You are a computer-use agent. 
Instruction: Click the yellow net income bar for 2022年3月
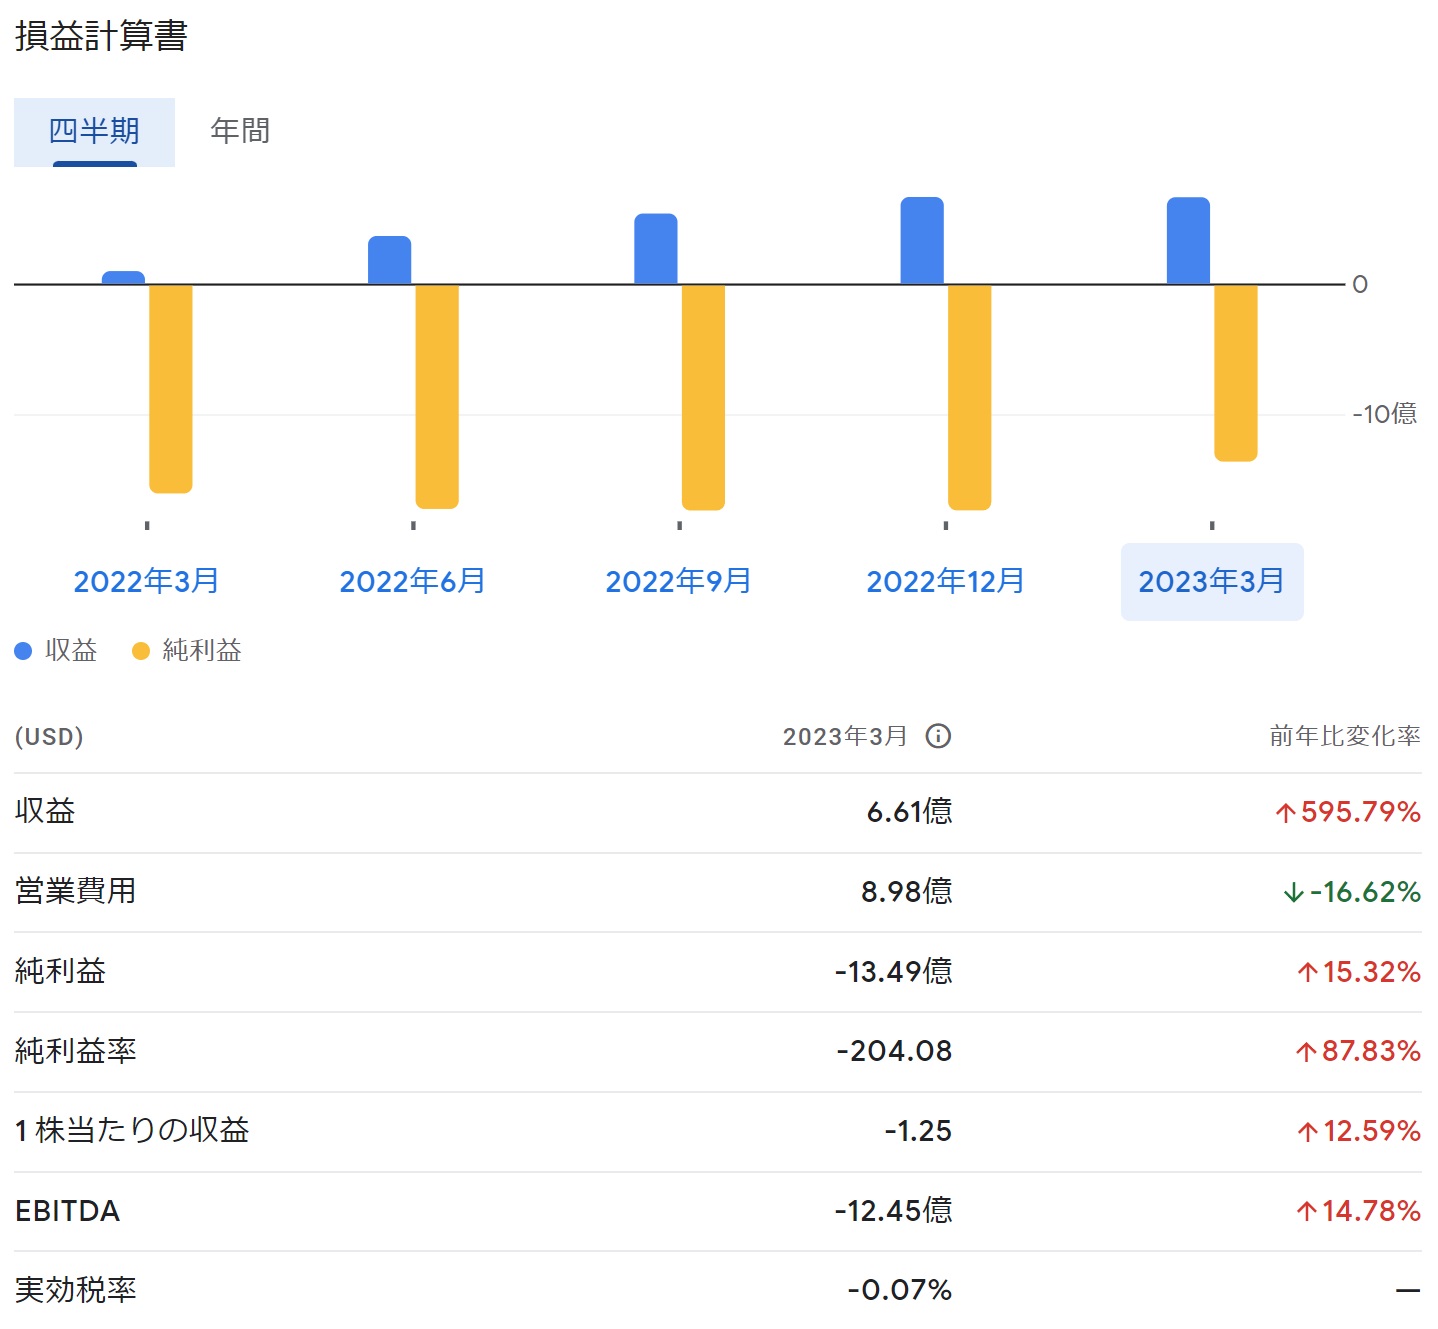(x=170, y=388)
